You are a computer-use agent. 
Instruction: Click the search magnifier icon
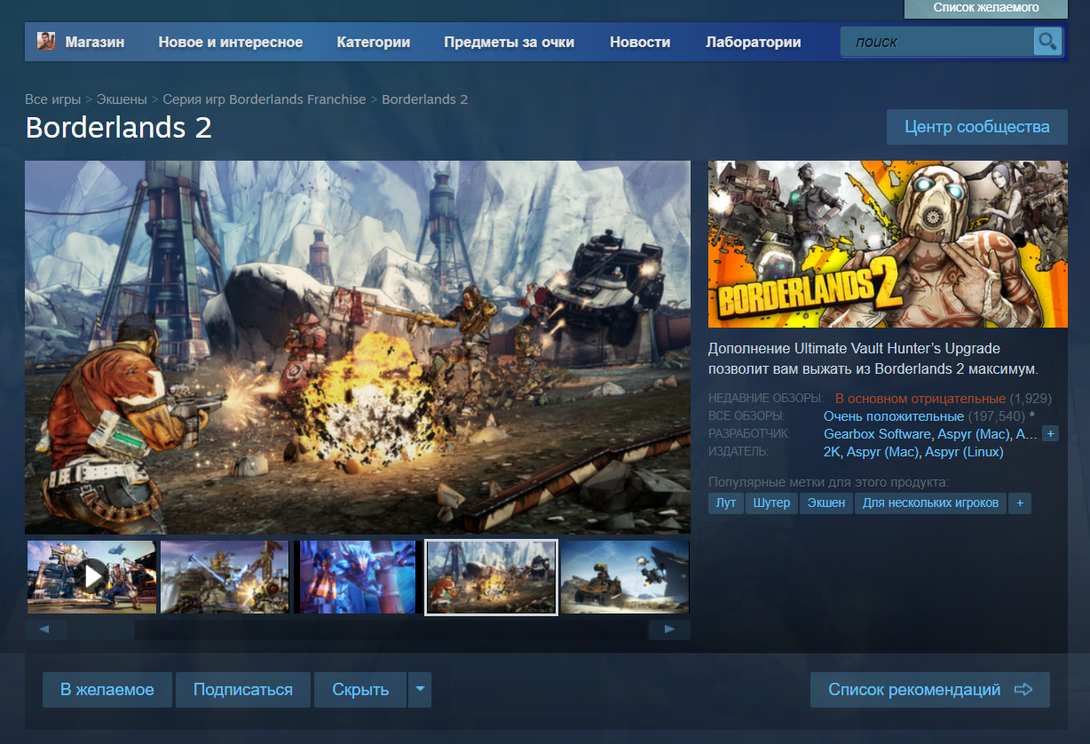1047,41
